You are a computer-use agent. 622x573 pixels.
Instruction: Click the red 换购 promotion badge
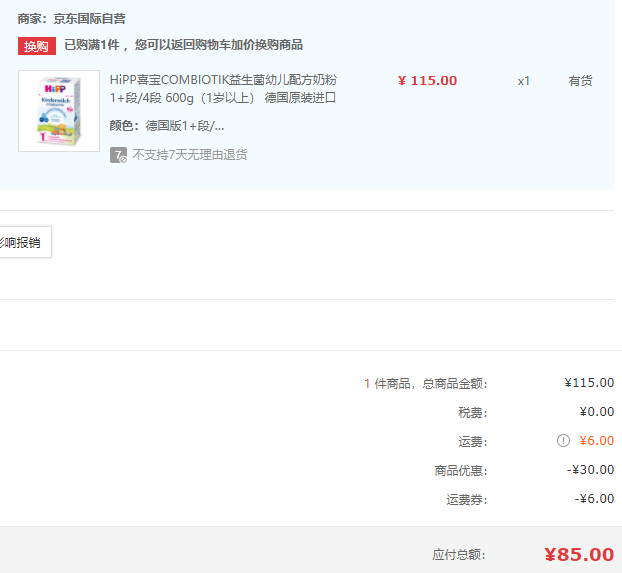click(36, 46)
